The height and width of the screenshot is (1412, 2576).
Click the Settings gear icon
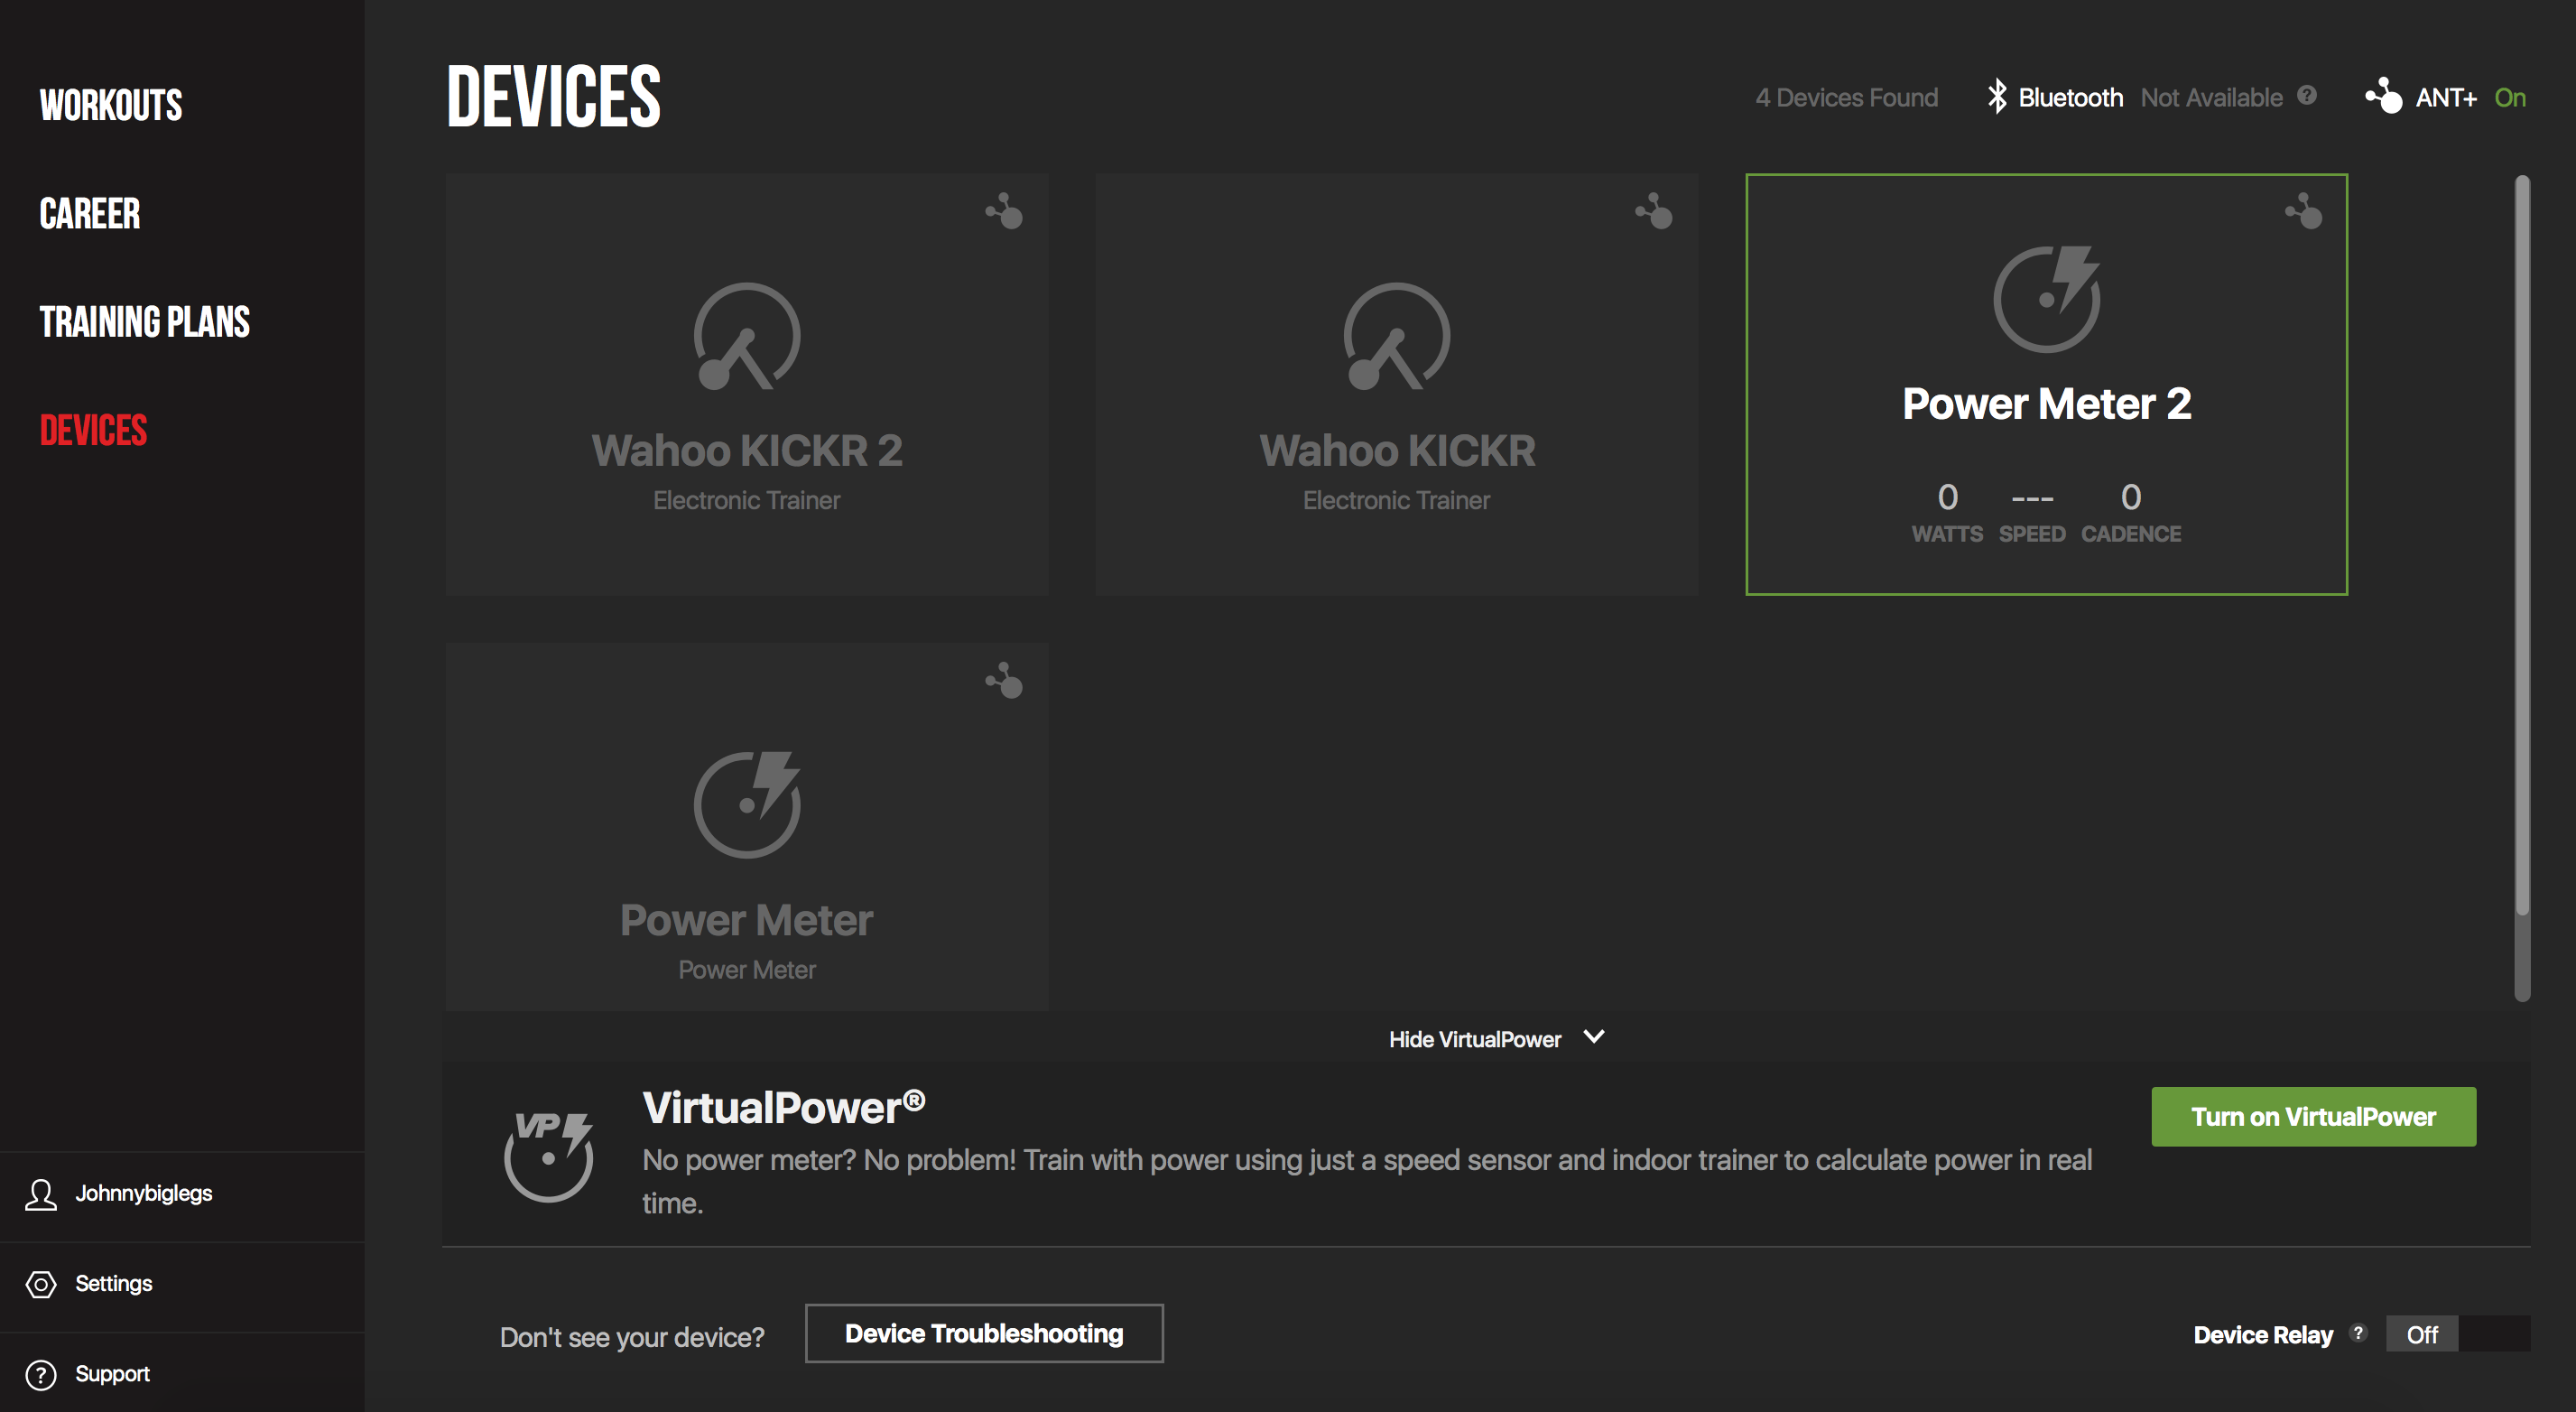41,1284
